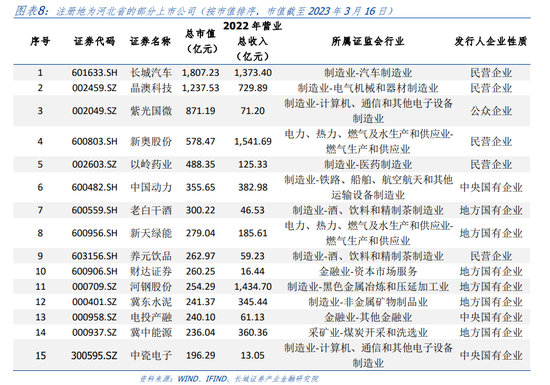The width and height of the screenshot is (550, 385).
Task: Select stock code 601633.SH
Action: 94,73
